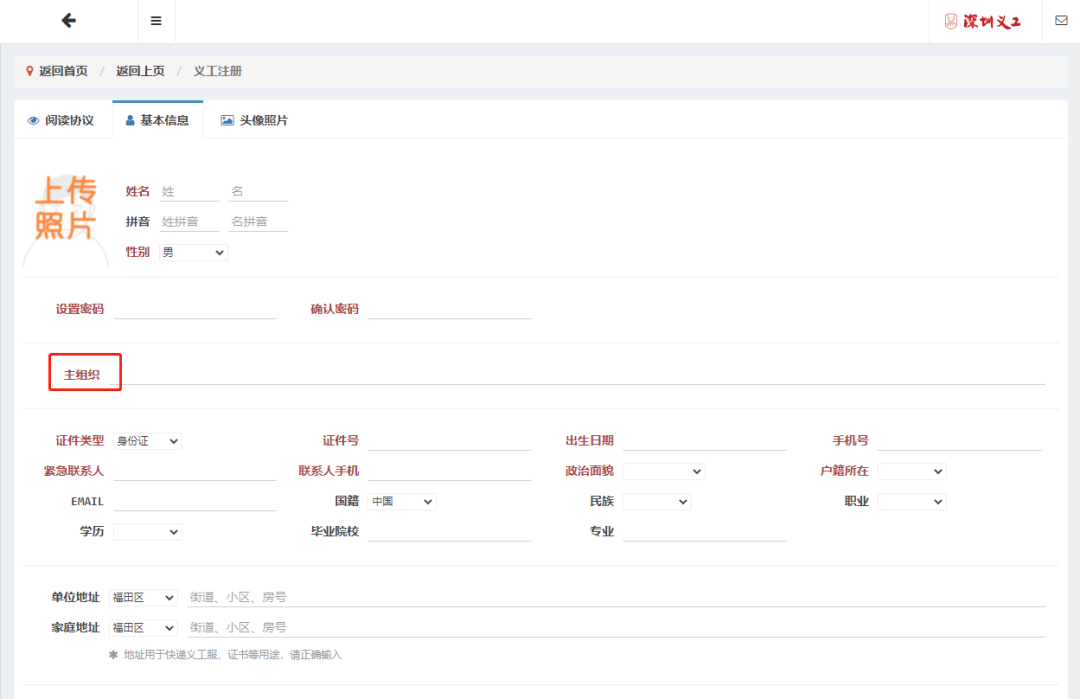Click 返回上页 breadcrumb link
This screenshot has height=699, width=1080.
[140, 71]
